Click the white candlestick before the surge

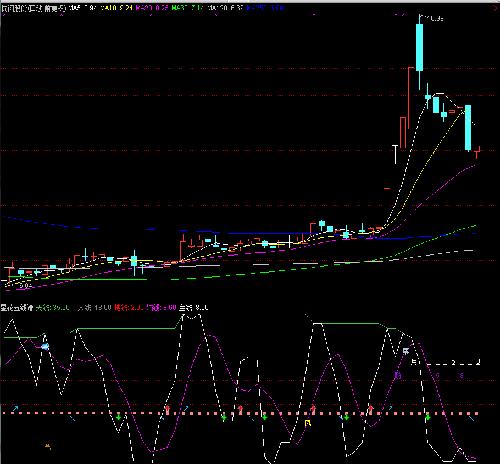pyautogui.click(x=396, y=154)
